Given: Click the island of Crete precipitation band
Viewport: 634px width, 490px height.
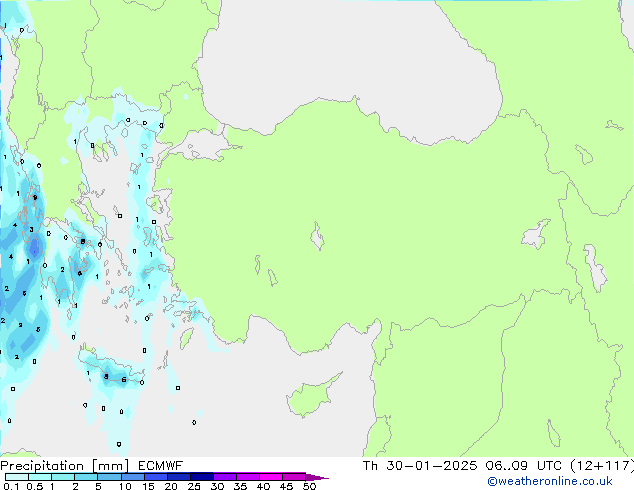Looking at the screenshot, I should 112,377.
